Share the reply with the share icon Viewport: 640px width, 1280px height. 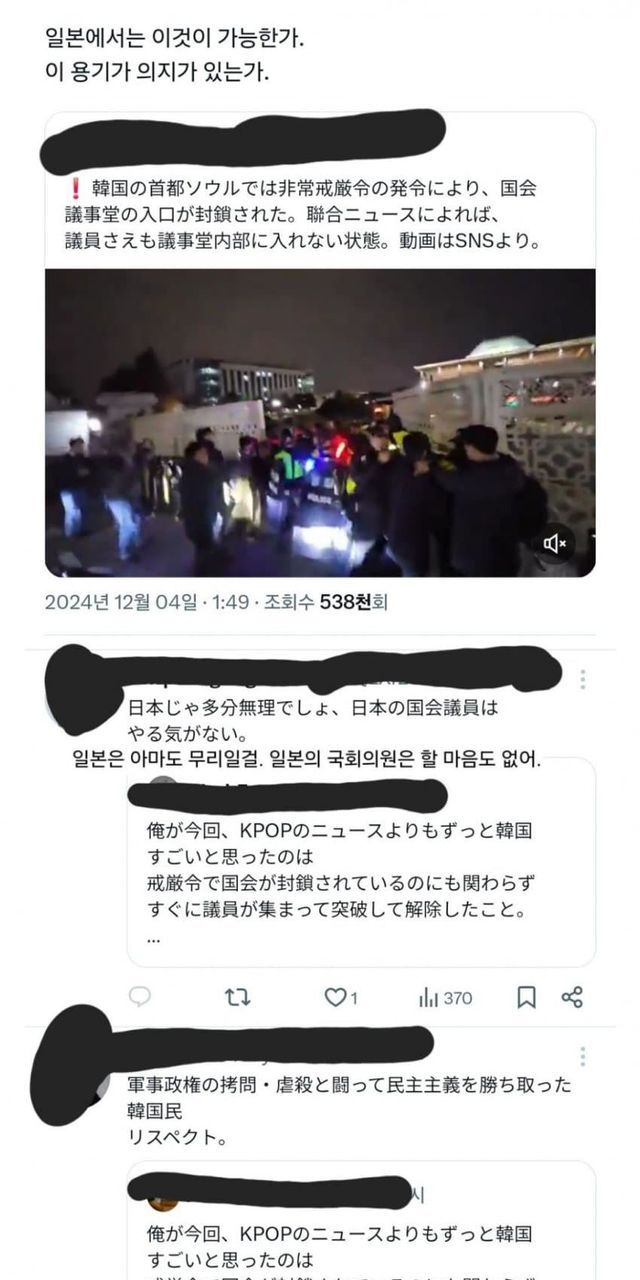point(572,997)
